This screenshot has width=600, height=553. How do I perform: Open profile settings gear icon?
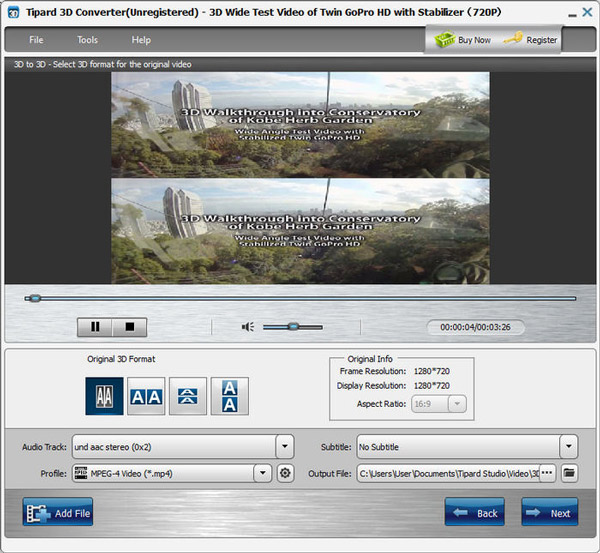[x=285, y=473]
